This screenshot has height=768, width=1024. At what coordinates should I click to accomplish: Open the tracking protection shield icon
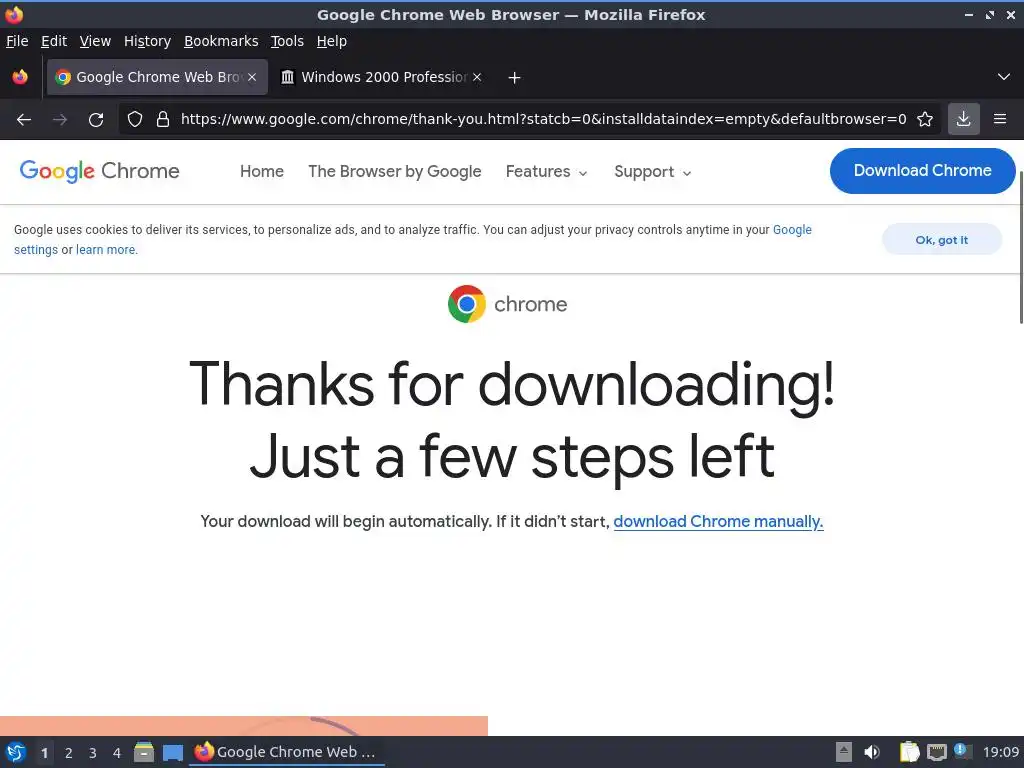click(x=135, y=120)
